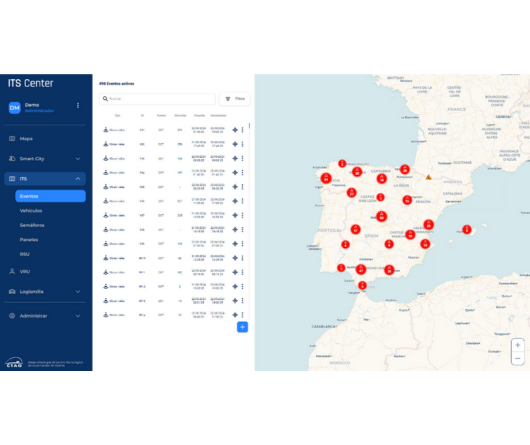
Task: Locate the first event on the map
Action: [x=235, y=130]
